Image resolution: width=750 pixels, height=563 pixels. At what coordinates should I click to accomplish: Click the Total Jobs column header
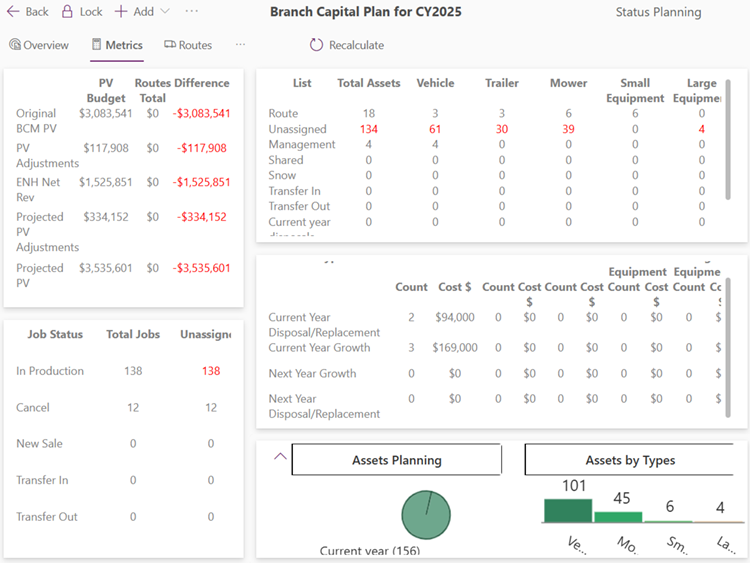(133, 334)
